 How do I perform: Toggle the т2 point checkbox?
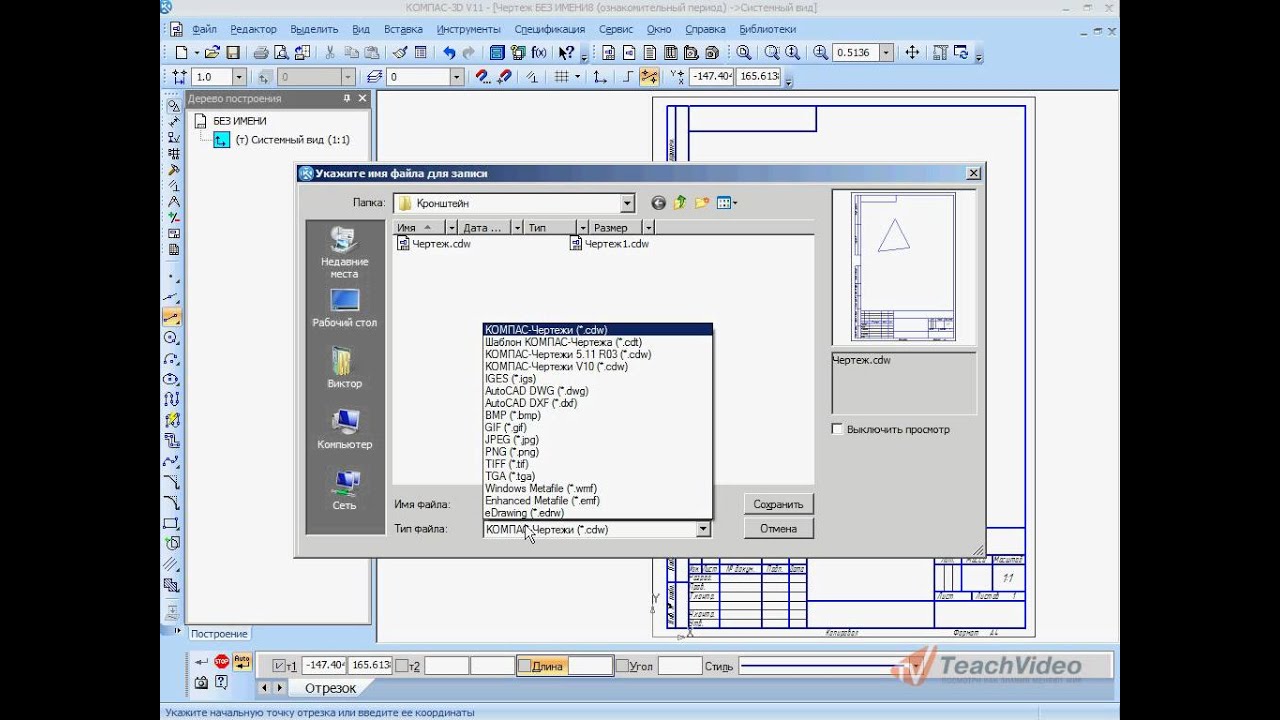pos(401,666)
